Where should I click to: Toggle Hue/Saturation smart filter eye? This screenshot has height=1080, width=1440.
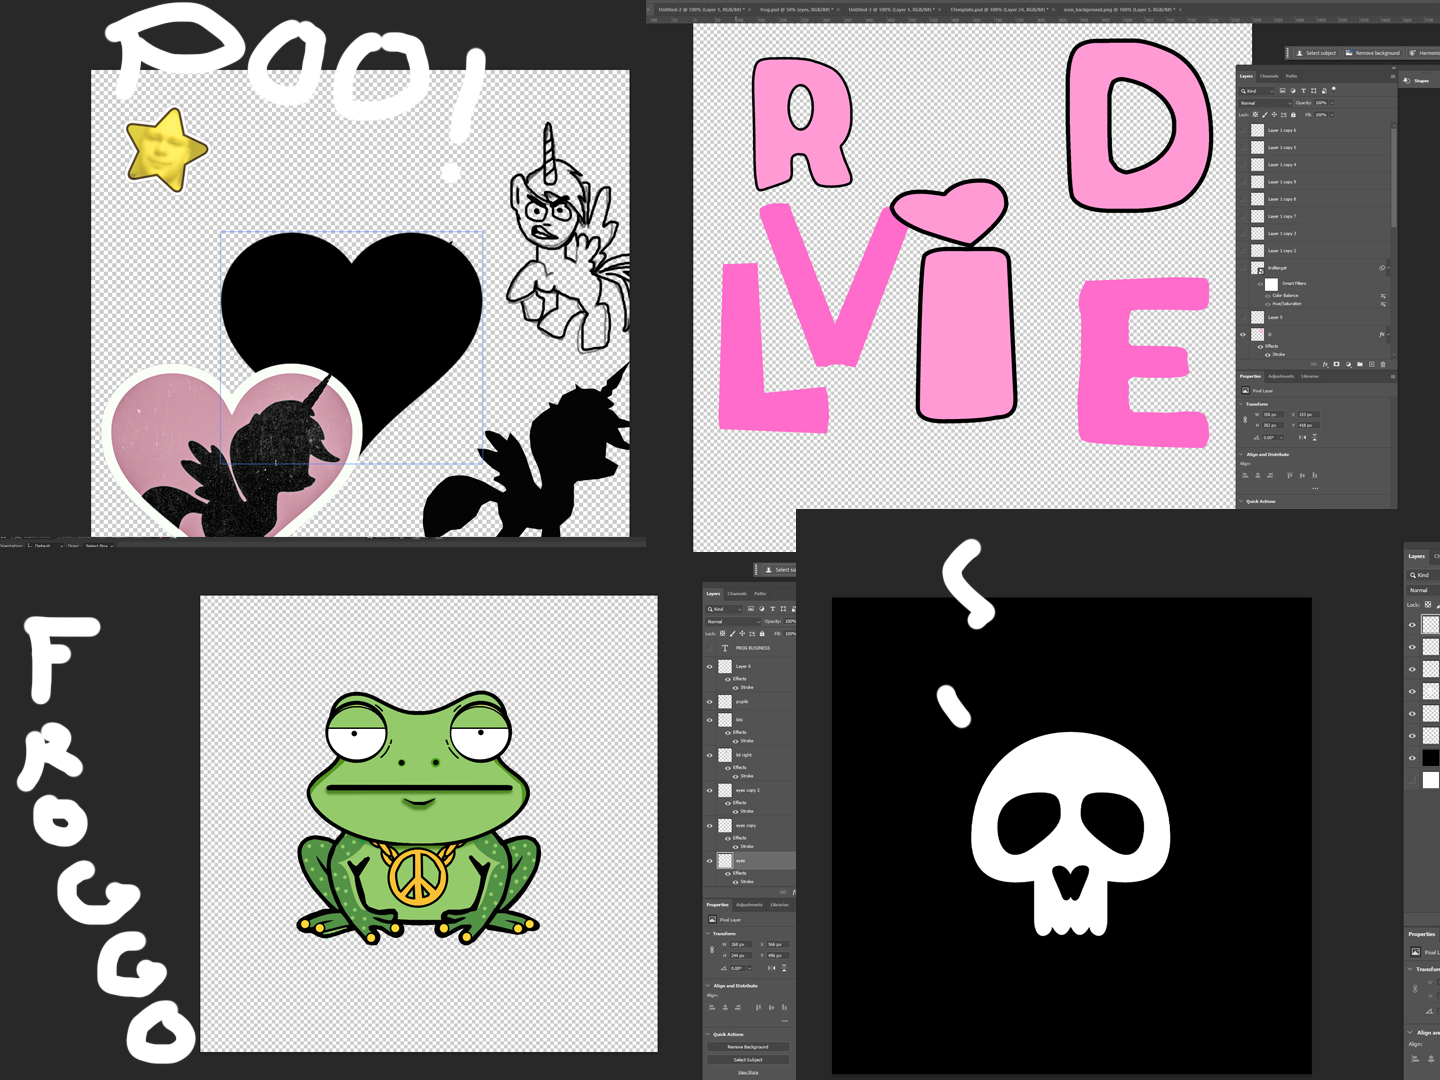pyautogui.click(x=1268, y=304)
